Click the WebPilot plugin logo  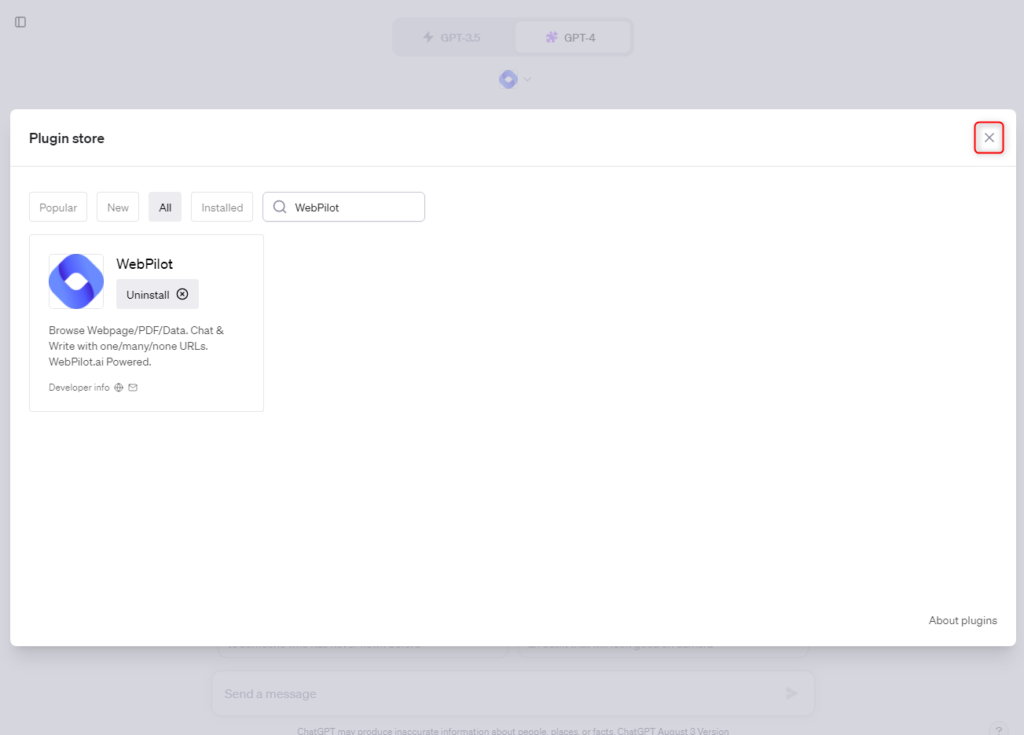[75, 281]
